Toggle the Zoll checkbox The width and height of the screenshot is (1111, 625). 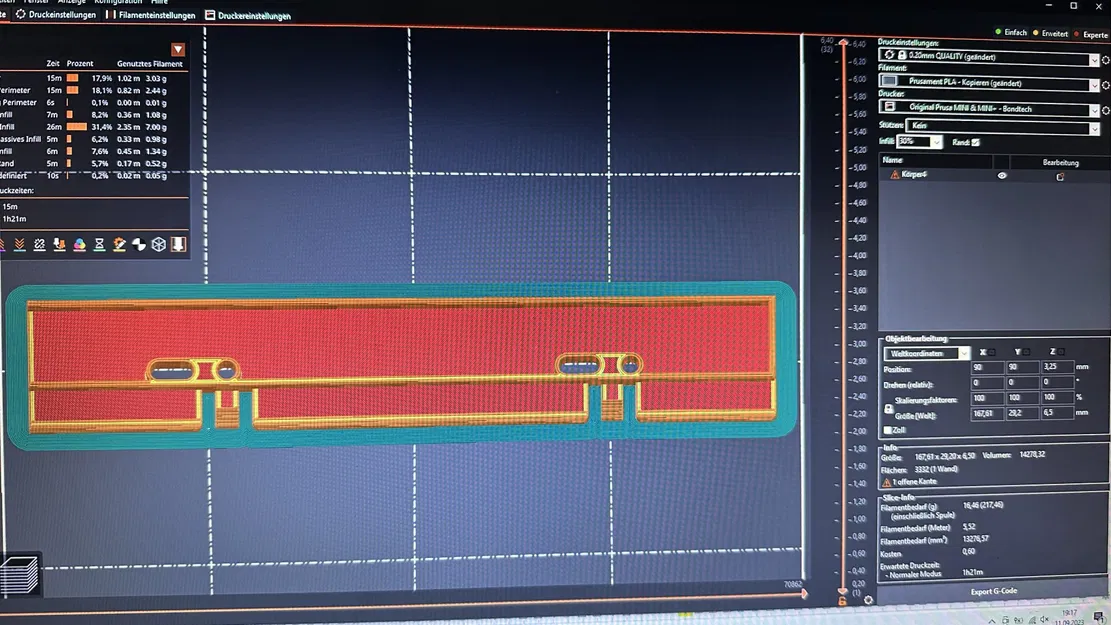point(888,430)
